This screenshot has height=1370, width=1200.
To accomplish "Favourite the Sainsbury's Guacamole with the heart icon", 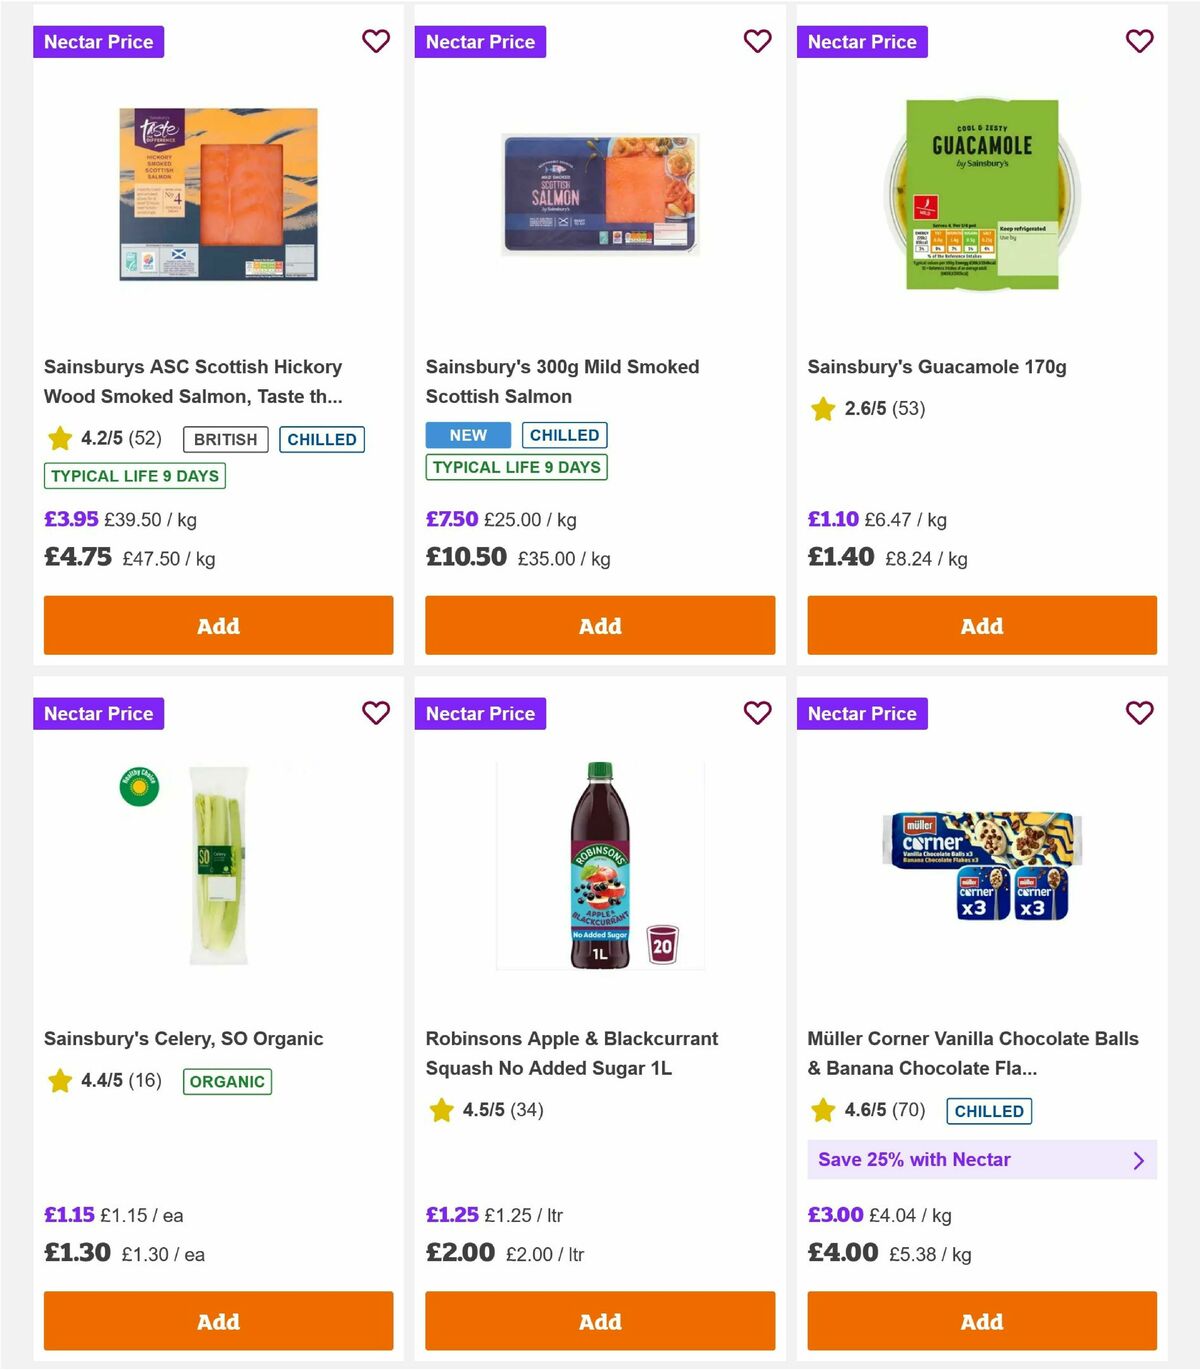I will (x=1139, y=41).
